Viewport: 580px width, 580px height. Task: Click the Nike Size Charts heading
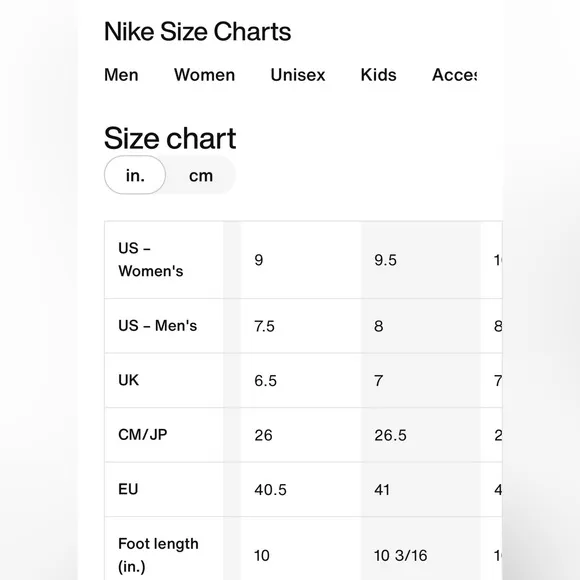(x=198, y=31)
